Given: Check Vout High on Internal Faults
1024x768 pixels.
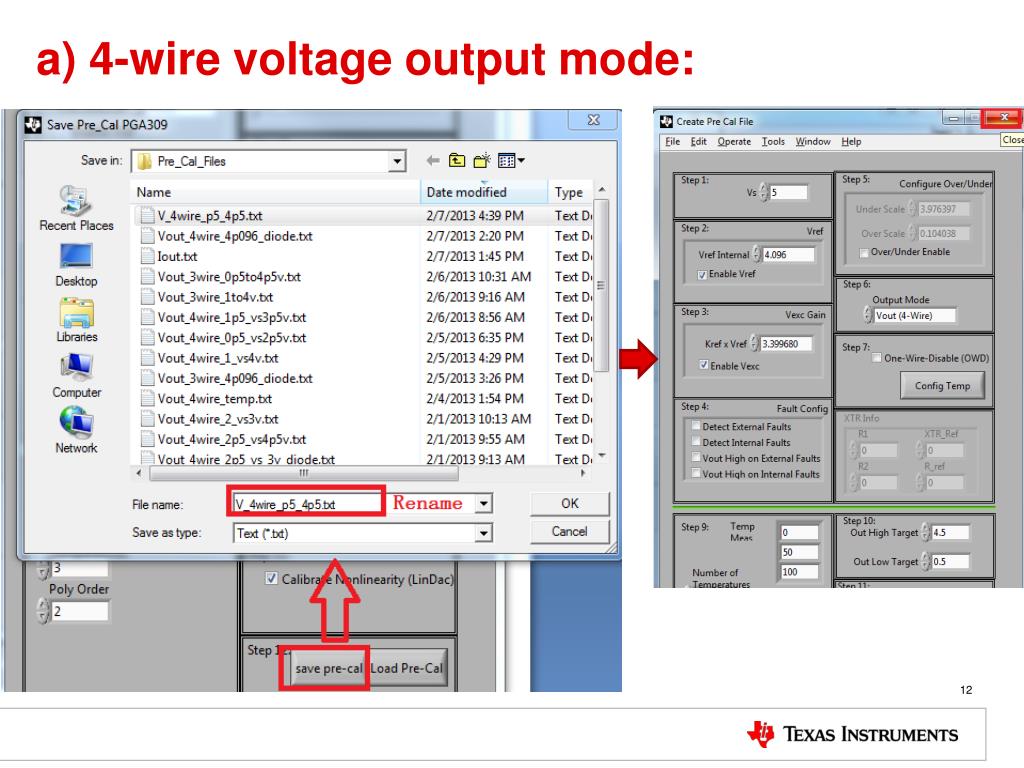Looking at the screenshot, I should click(x=696, y=473).
